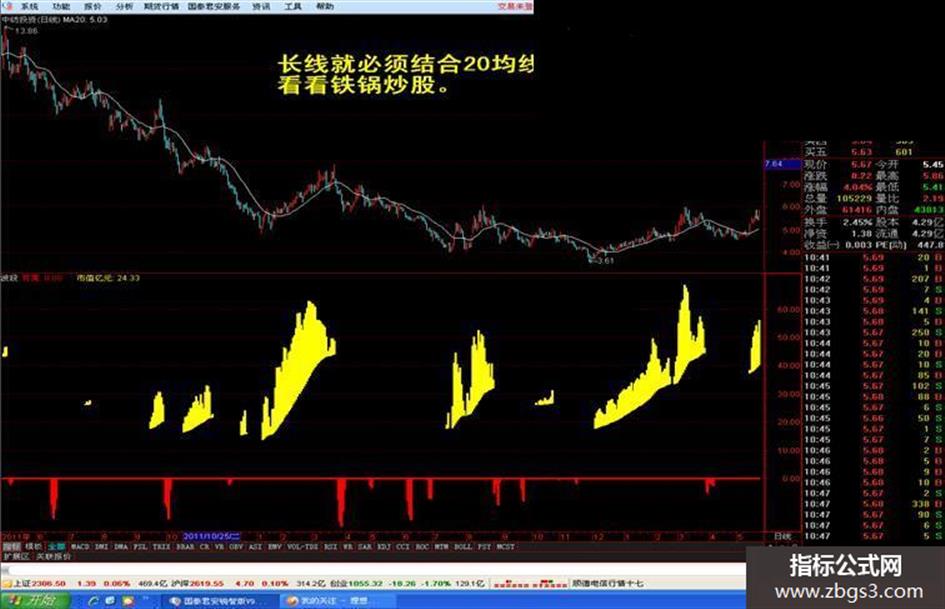Screen dimensions: 945x609
Task: Switch to the OBV indicator
Action: pyautogui.click(x=236, y=547)
